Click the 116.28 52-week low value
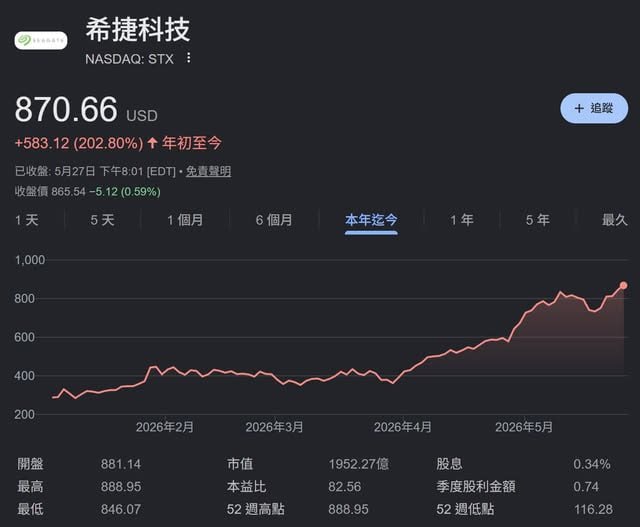 pos(593,509)
